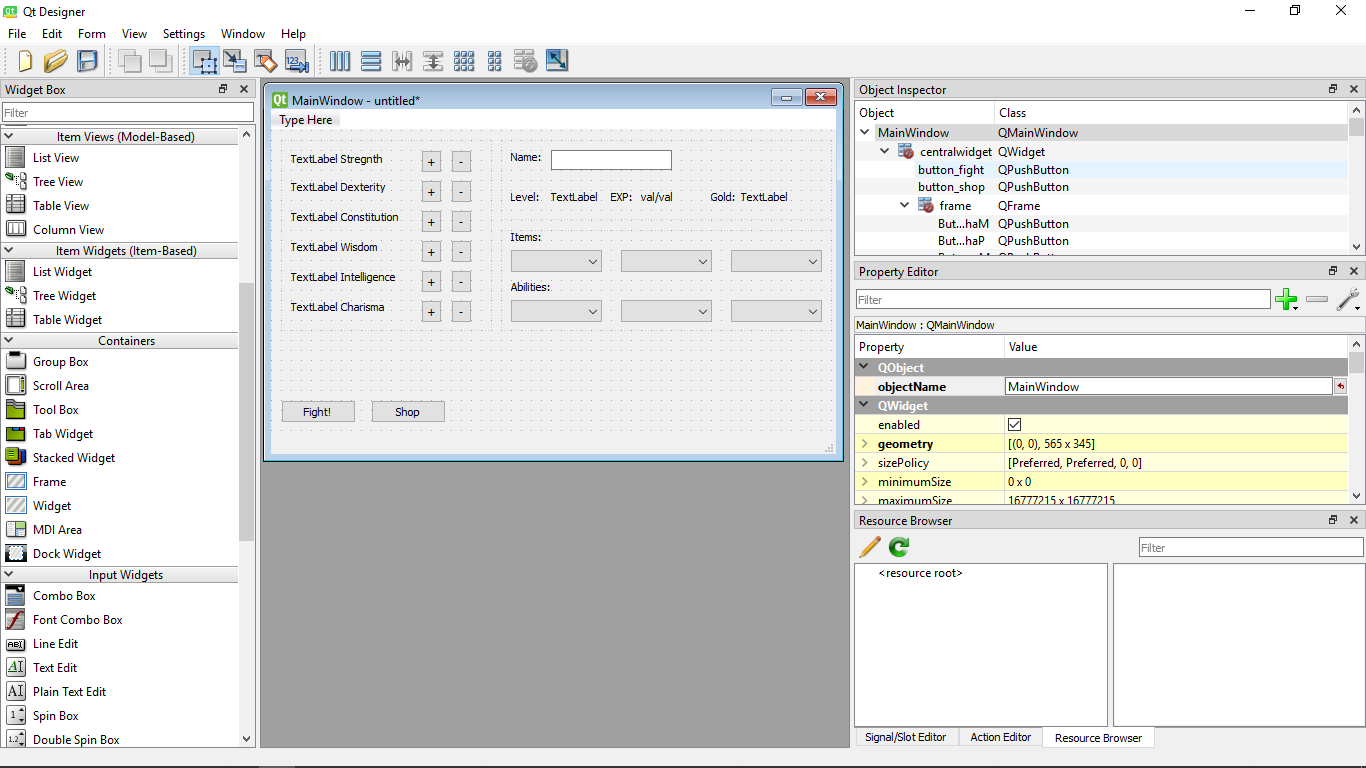Float the Widget Box panel

pyautogui.click(x=223, y=89)
